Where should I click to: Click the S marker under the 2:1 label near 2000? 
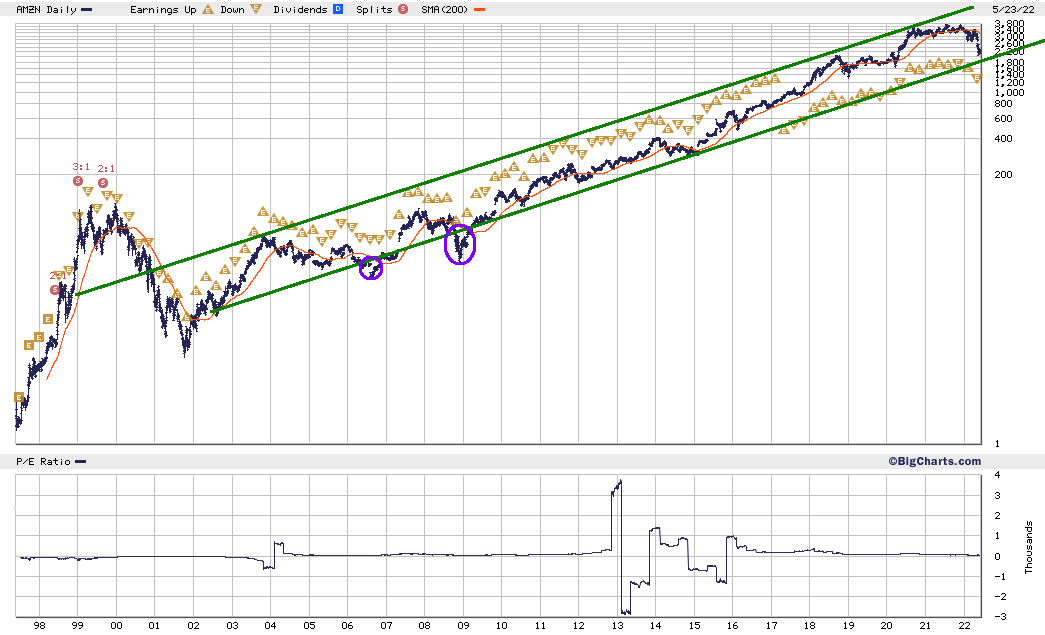pyautogui.click(x=103, y=183)
